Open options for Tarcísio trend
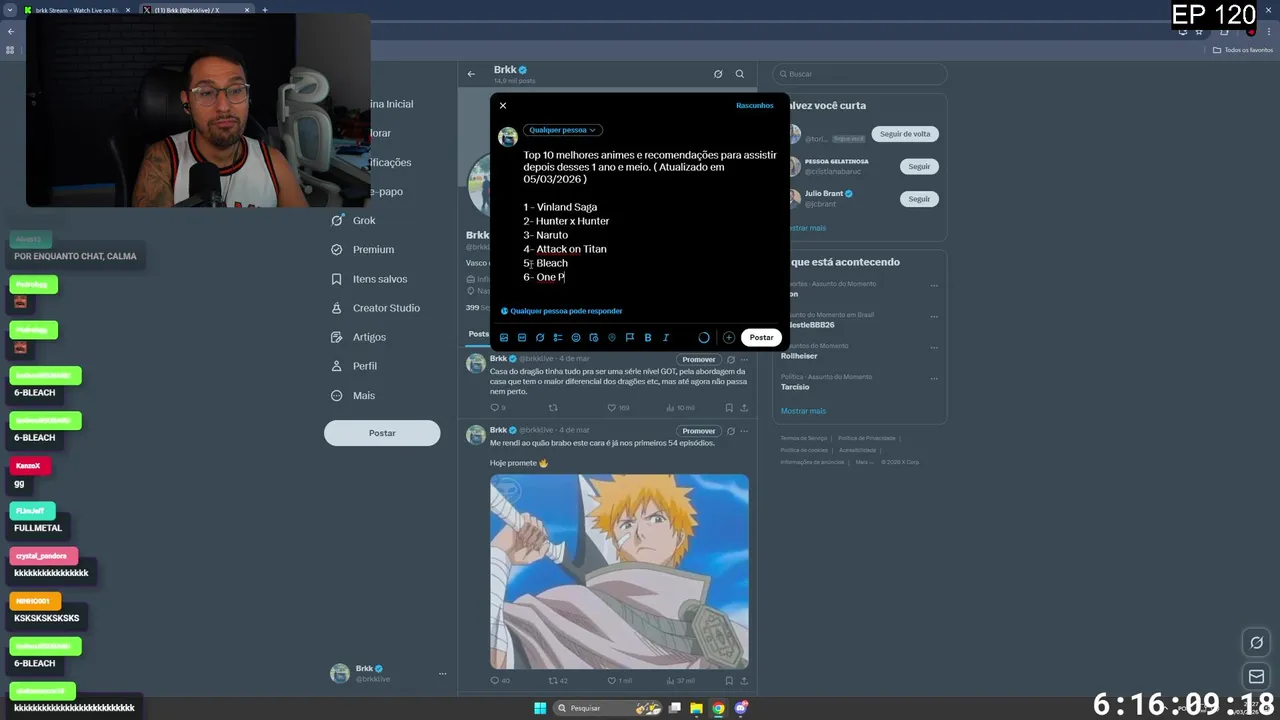 934,378
